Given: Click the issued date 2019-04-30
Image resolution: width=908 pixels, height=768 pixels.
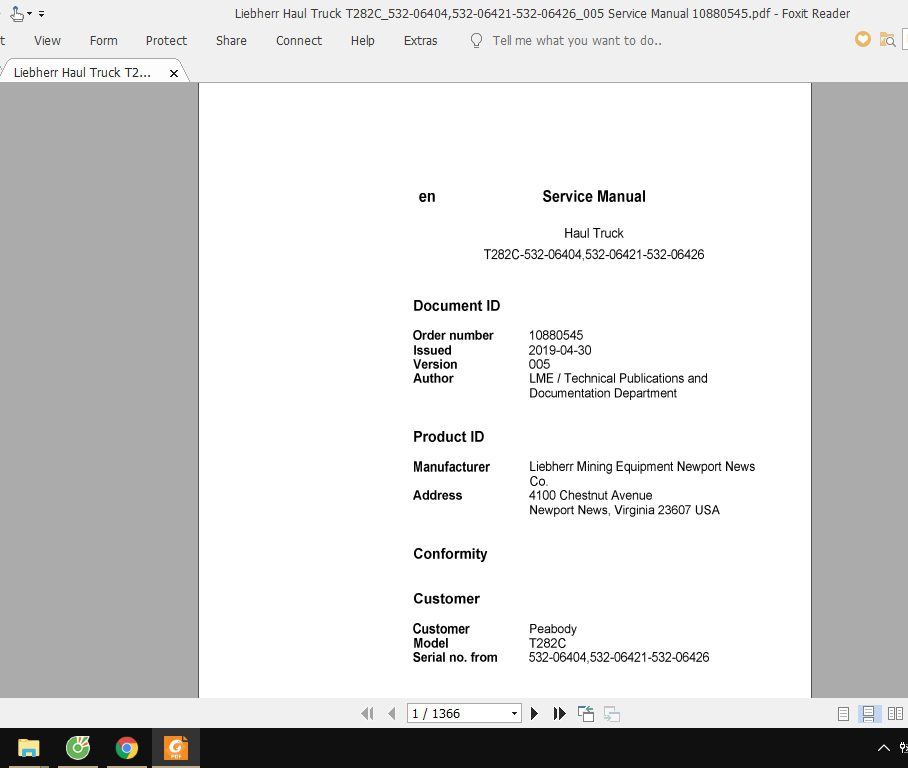Looking at the screenshot, I should point(560,350).
